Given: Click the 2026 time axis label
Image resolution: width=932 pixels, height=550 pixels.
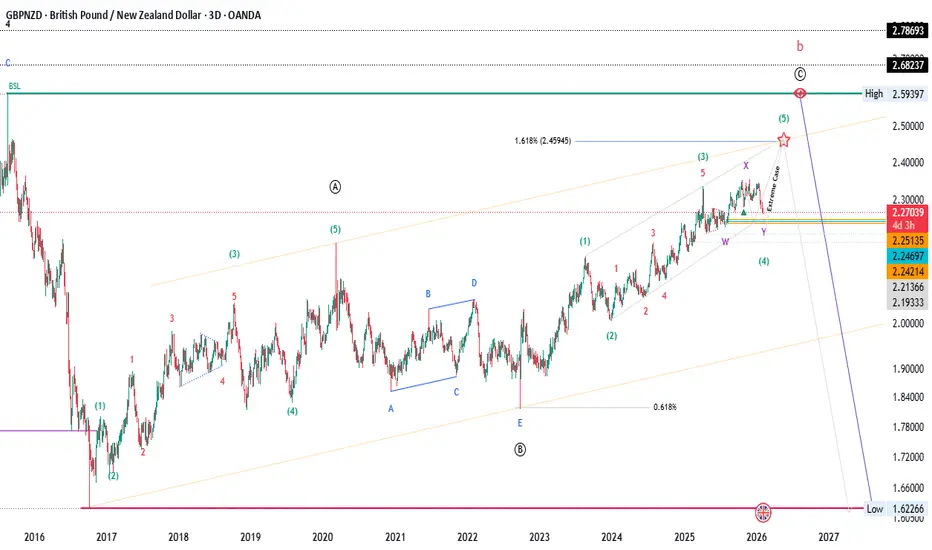Looking at the screenshot, I should coord(756,537).
